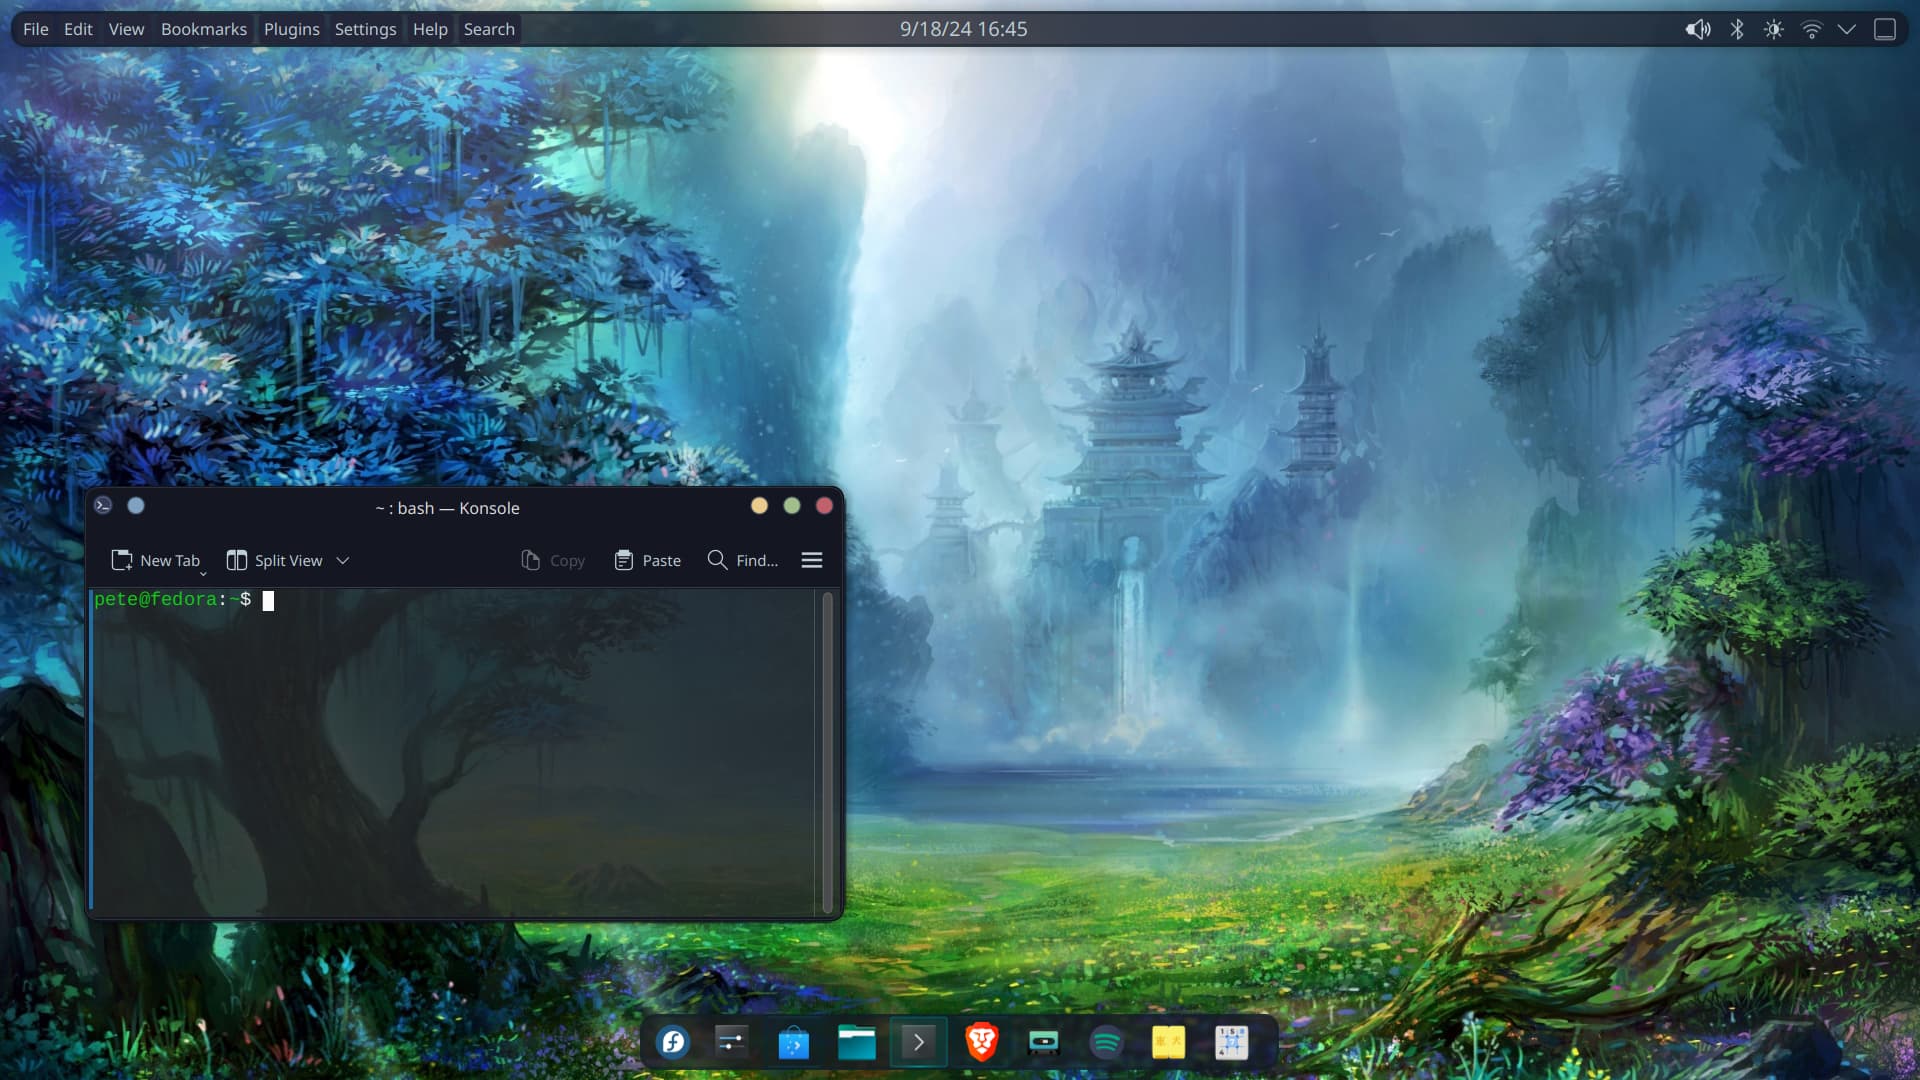Screen dimensions: 1920x1080
Task: Click the date and time clock
Action: point(963,29)
